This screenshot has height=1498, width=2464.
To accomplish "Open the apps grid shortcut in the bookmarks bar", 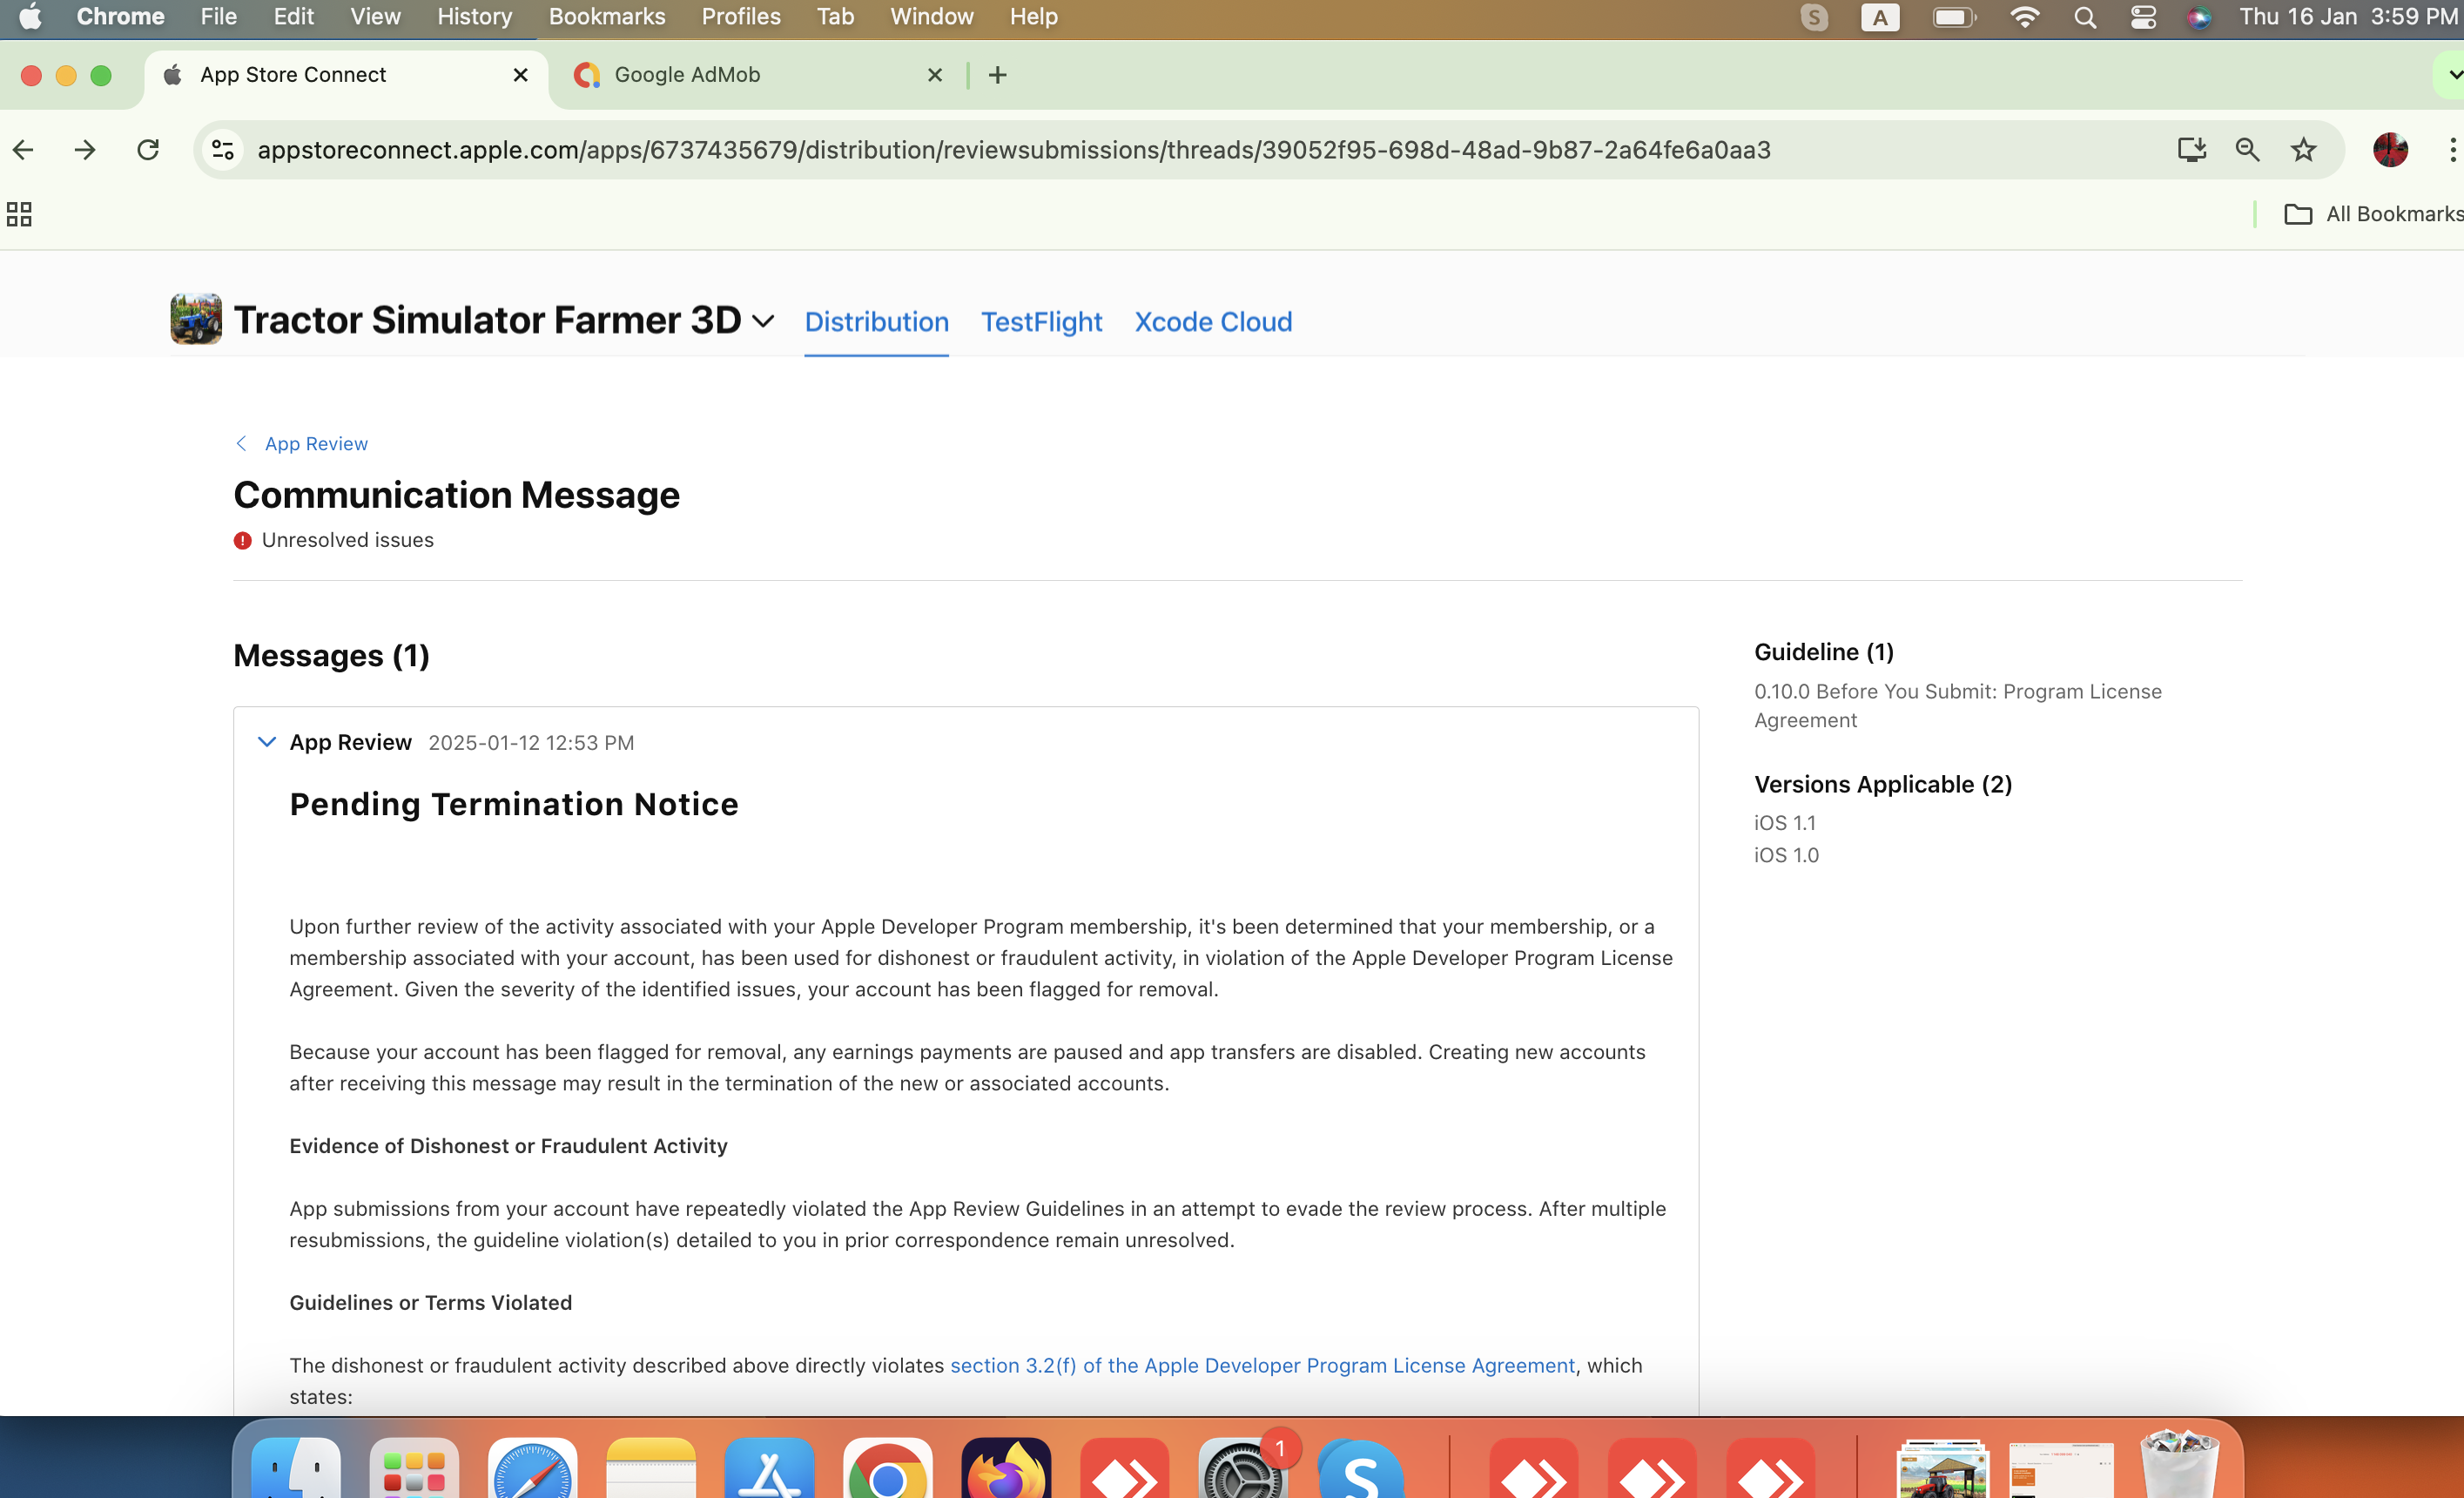I will (x=19, y=214).
